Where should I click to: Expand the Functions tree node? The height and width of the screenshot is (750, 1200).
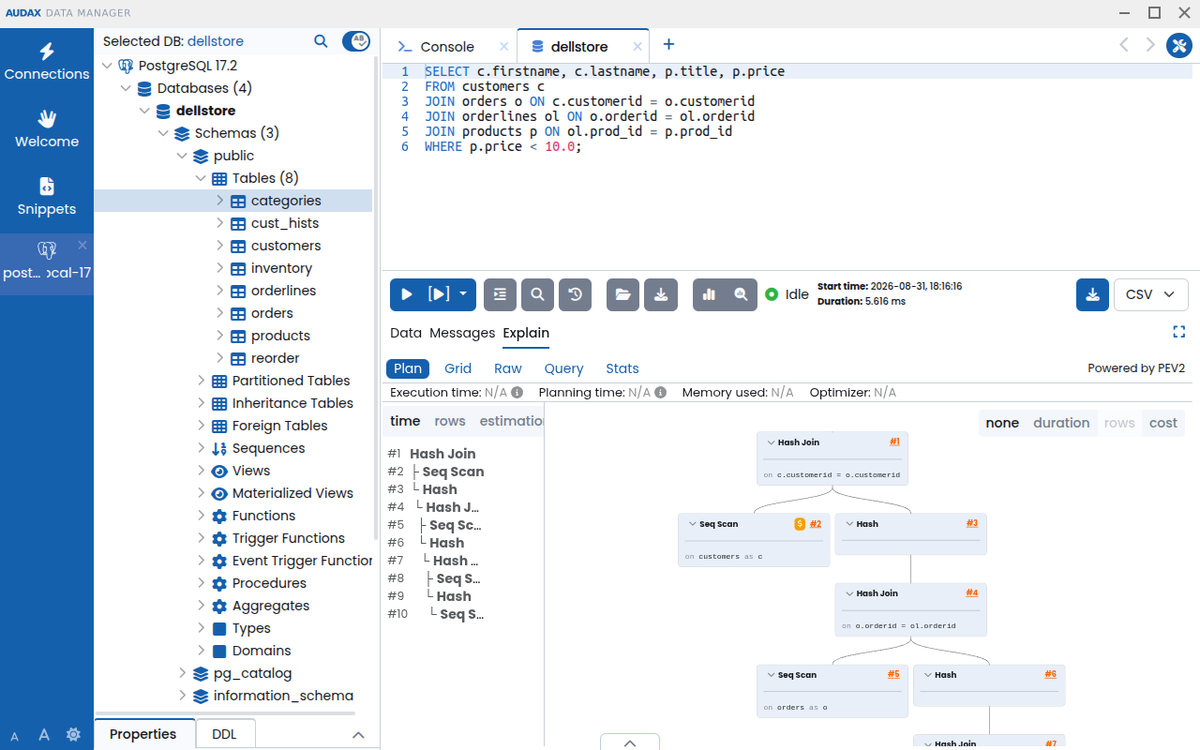click(201, 516)
